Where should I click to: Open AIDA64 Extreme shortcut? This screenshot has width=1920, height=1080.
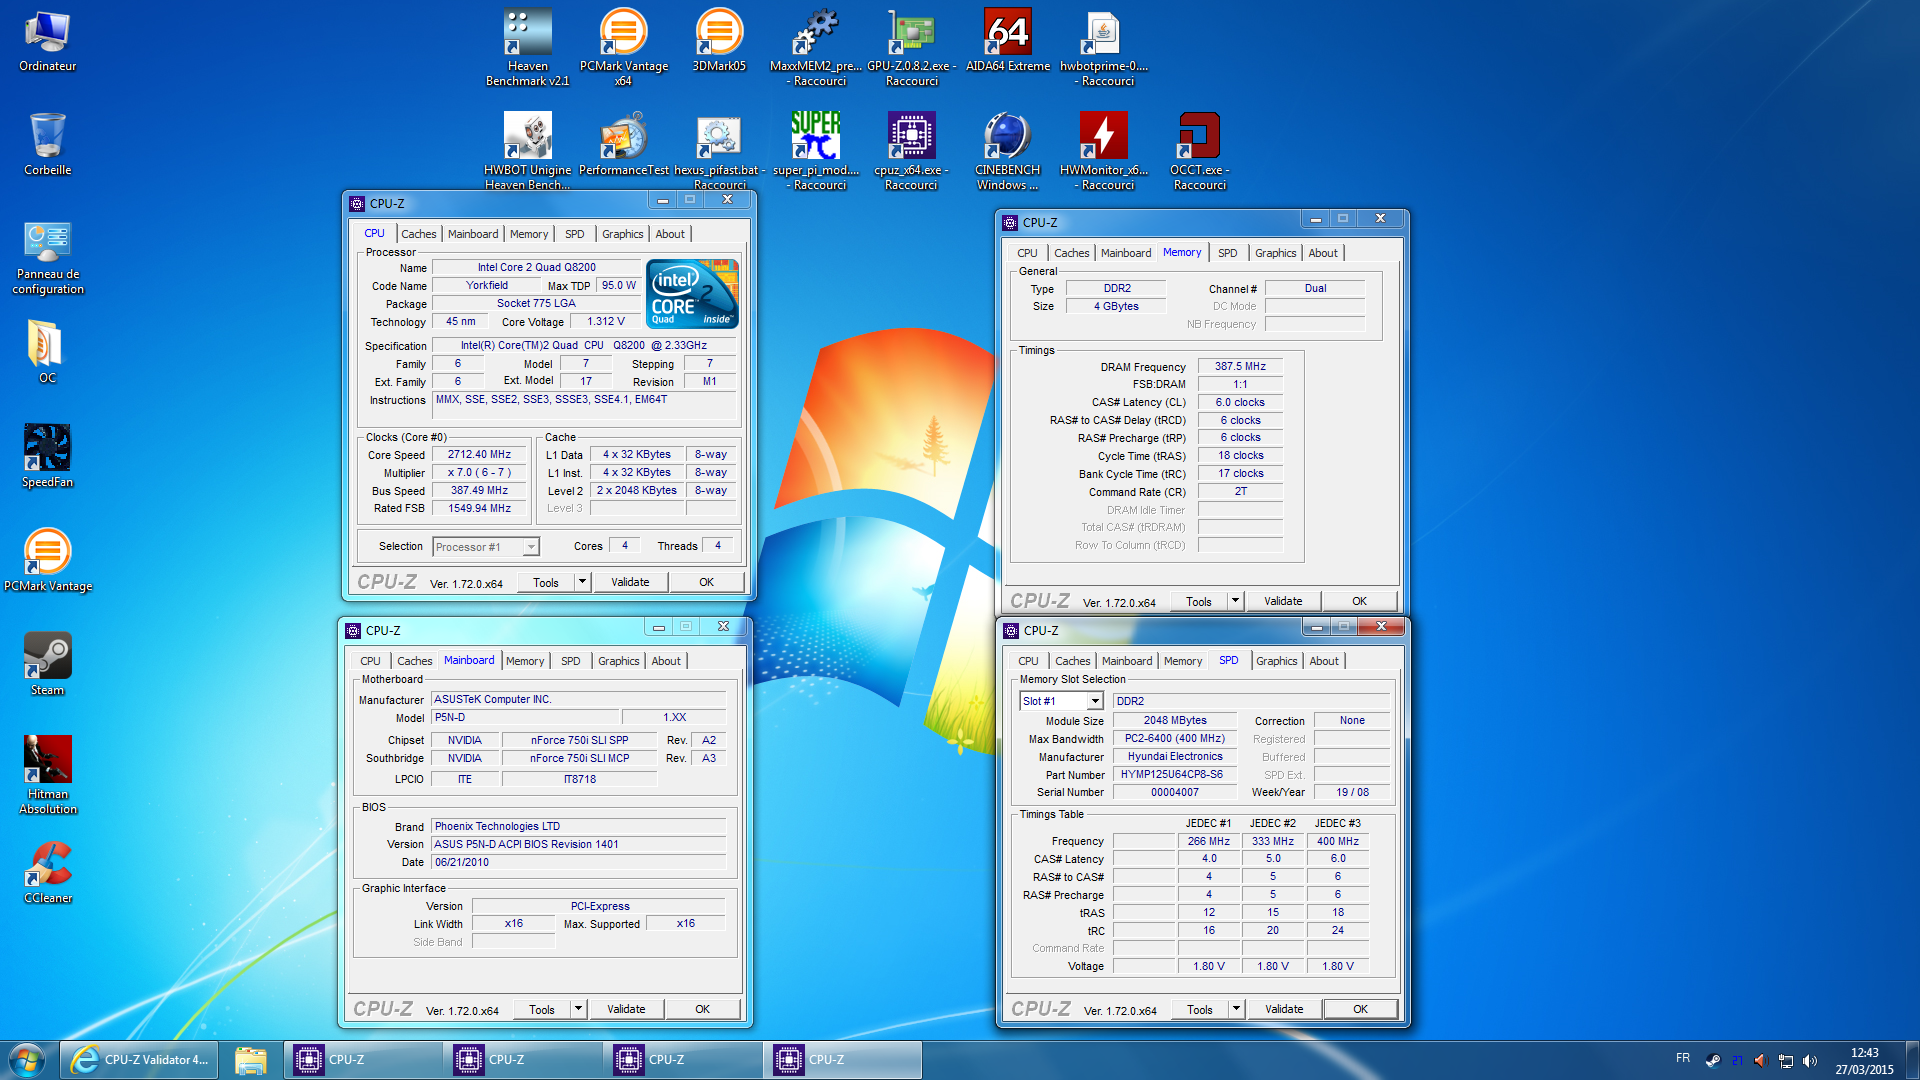coord(1007,42)
